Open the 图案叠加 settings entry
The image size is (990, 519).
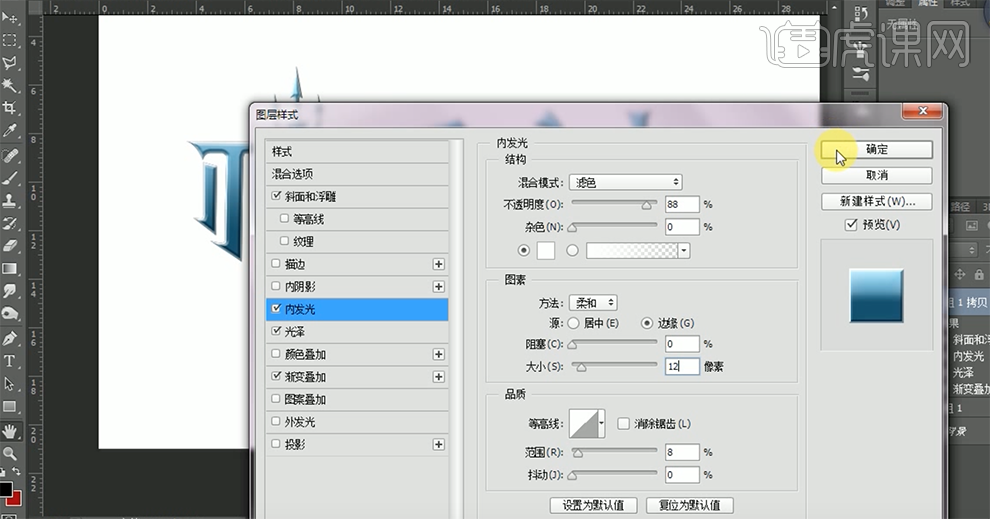click(x=357, y=399)
